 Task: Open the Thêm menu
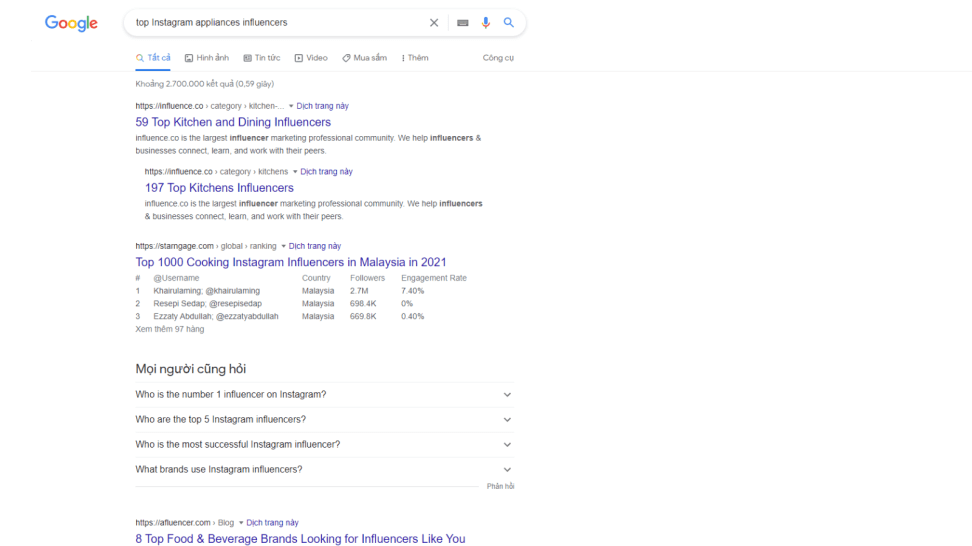pos(415,58)
